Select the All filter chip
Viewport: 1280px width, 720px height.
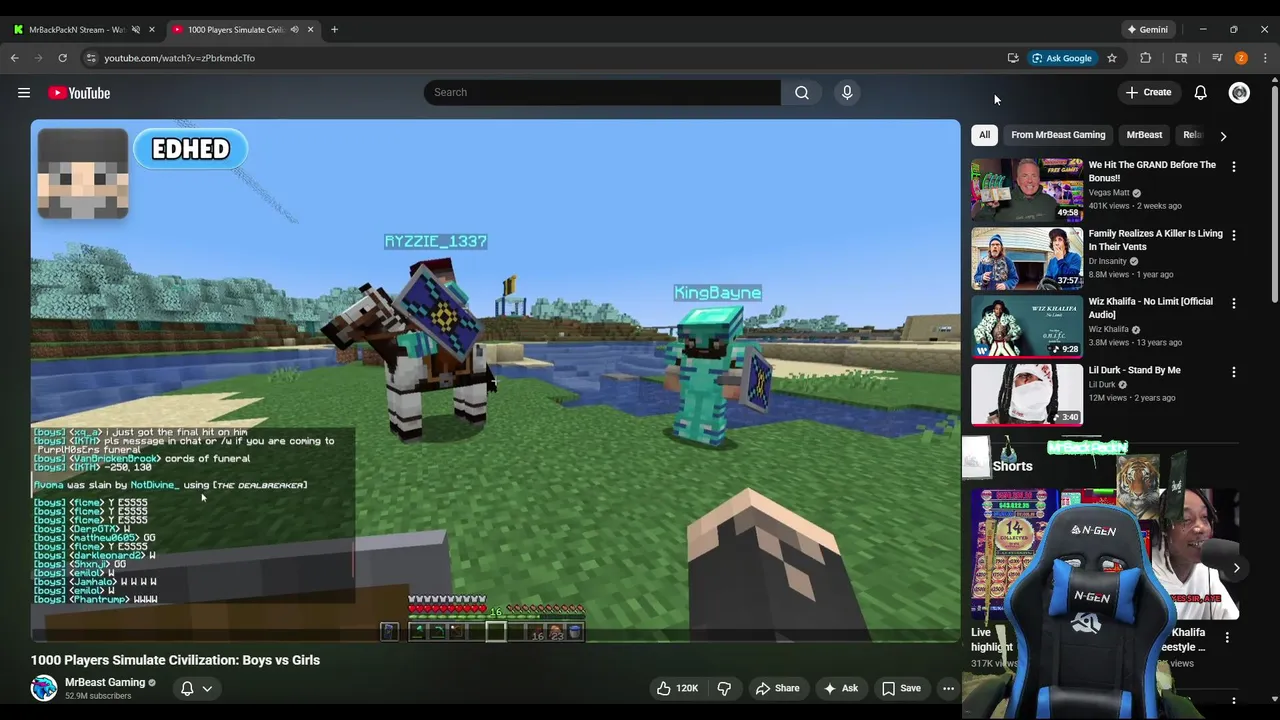click(x=984, y=135)
